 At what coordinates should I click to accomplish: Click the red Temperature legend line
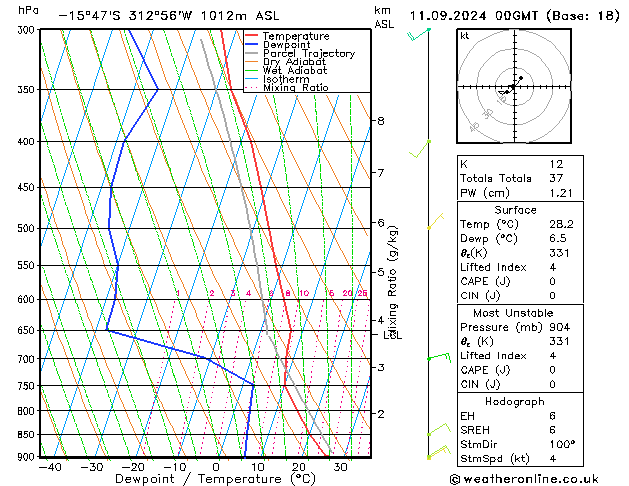(x=252, y=36)
